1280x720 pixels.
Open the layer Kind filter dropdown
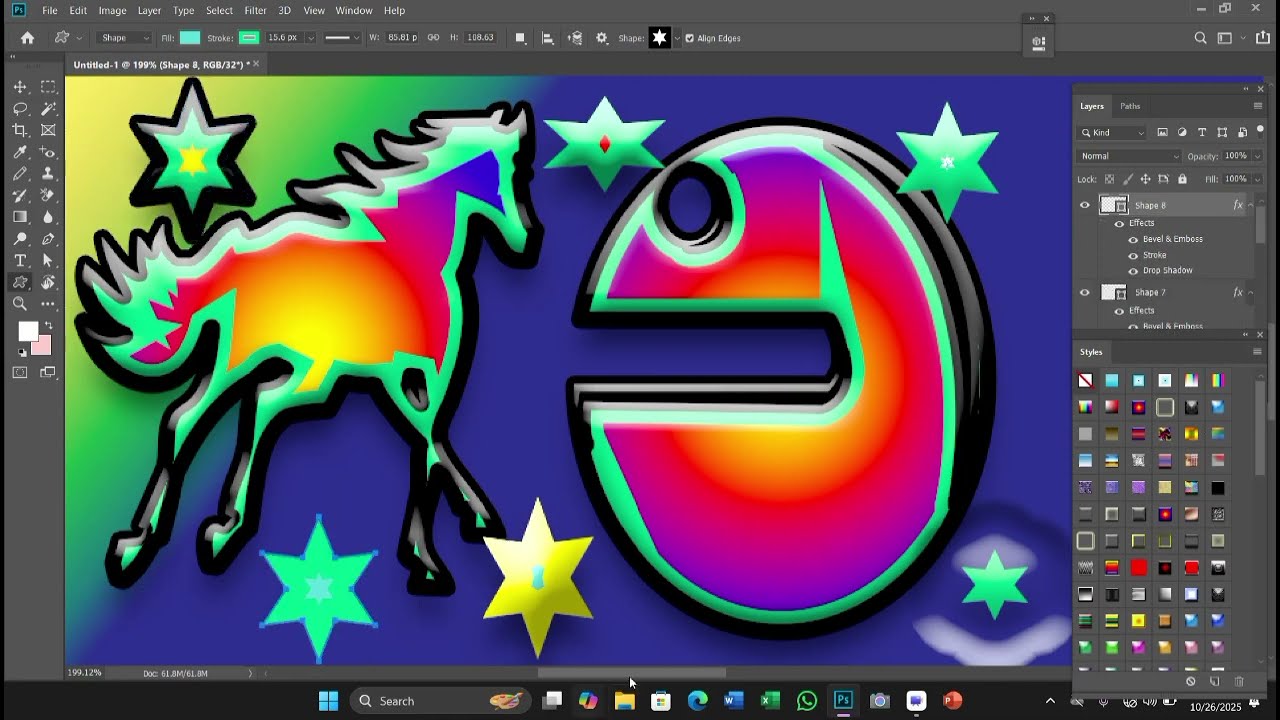[1113, 132]
